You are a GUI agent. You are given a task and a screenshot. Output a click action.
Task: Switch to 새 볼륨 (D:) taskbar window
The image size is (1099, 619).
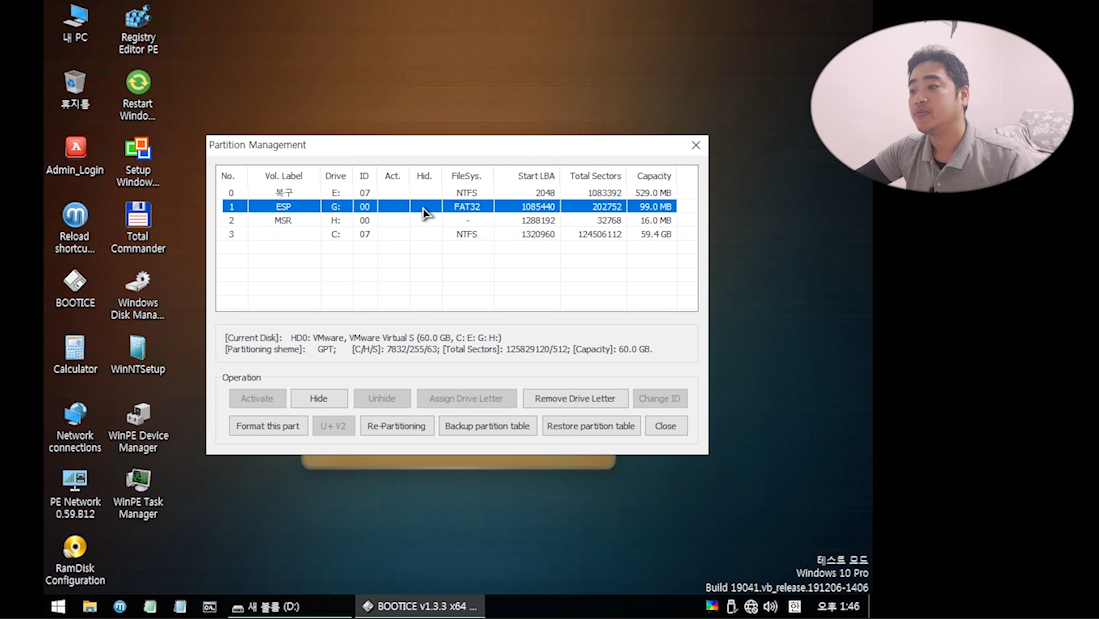(x=291, y=606)
